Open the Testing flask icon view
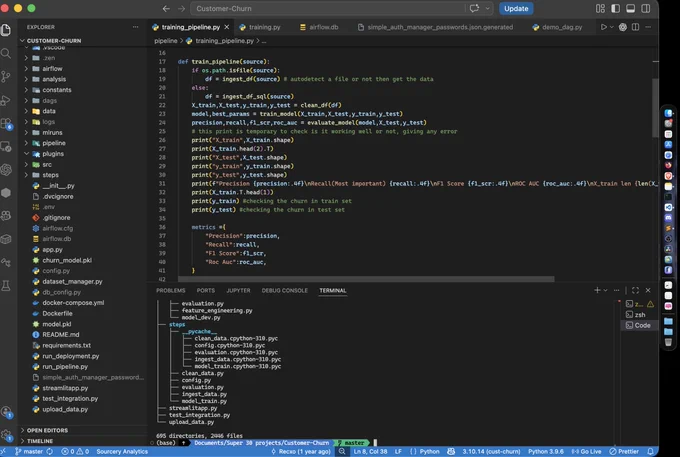This screenshot has height=457, width=680. click(6, 286)
